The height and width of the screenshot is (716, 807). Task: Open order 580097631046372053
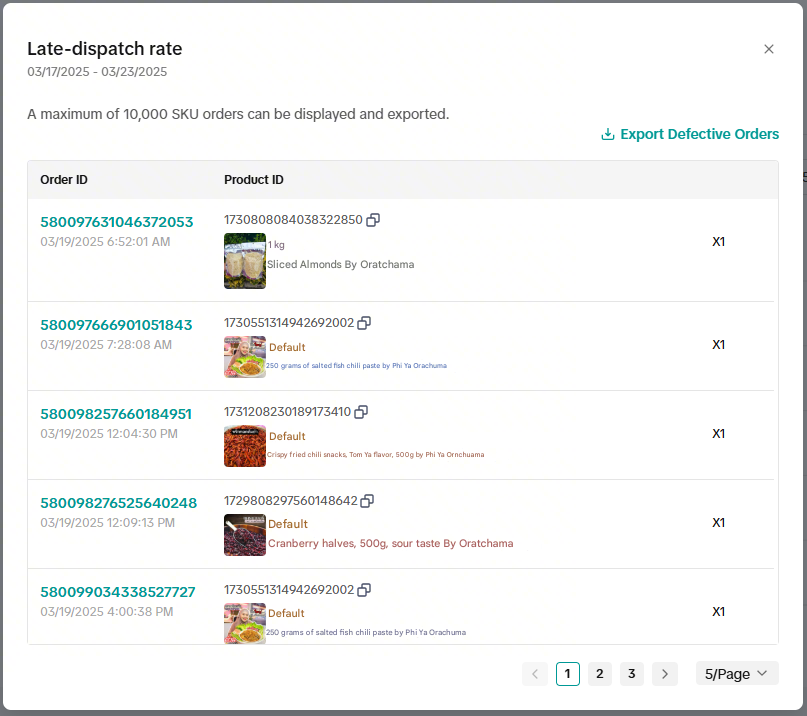(x=116, y=222)
